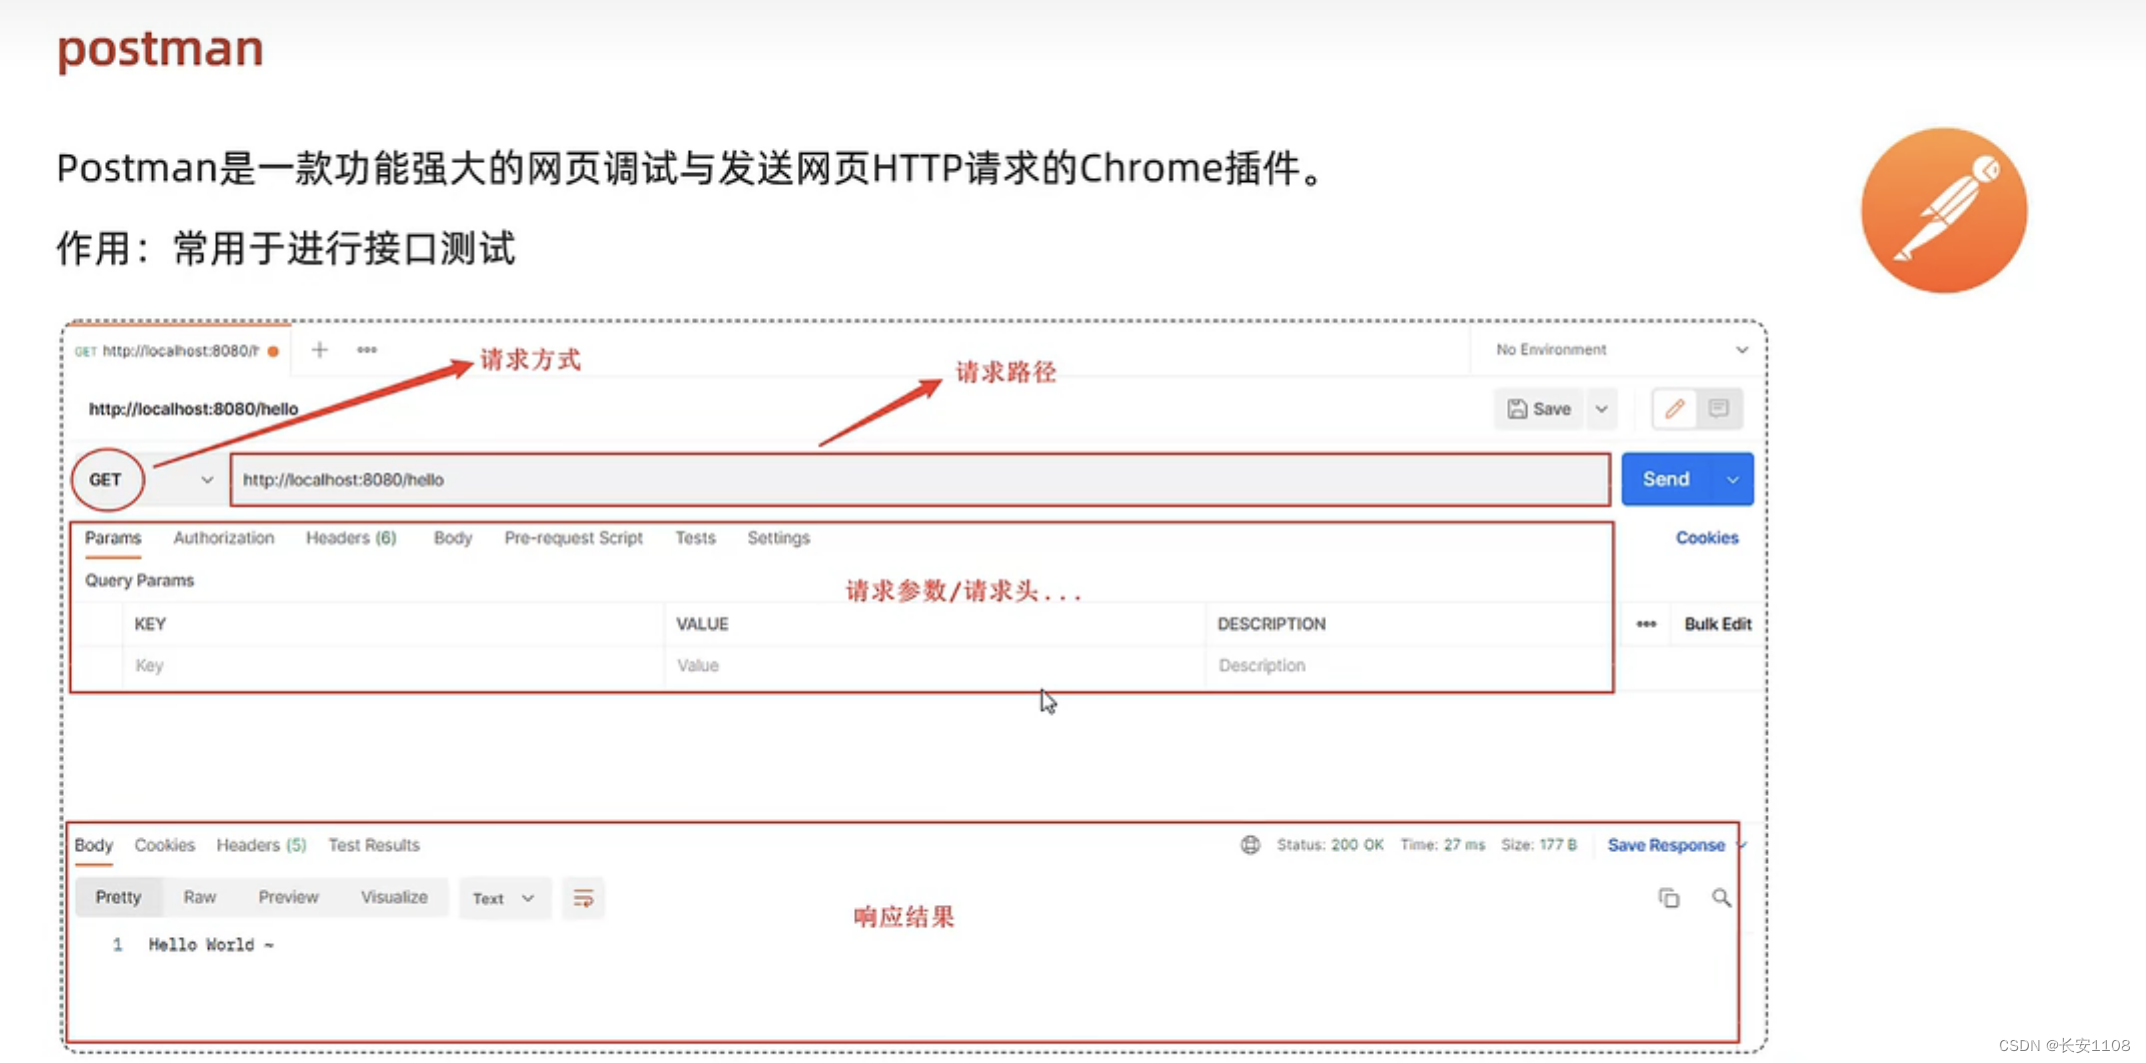Click the 'Hello World ~' response line
Viewport: 2146px width, 1063px height.
click(211, 945)
